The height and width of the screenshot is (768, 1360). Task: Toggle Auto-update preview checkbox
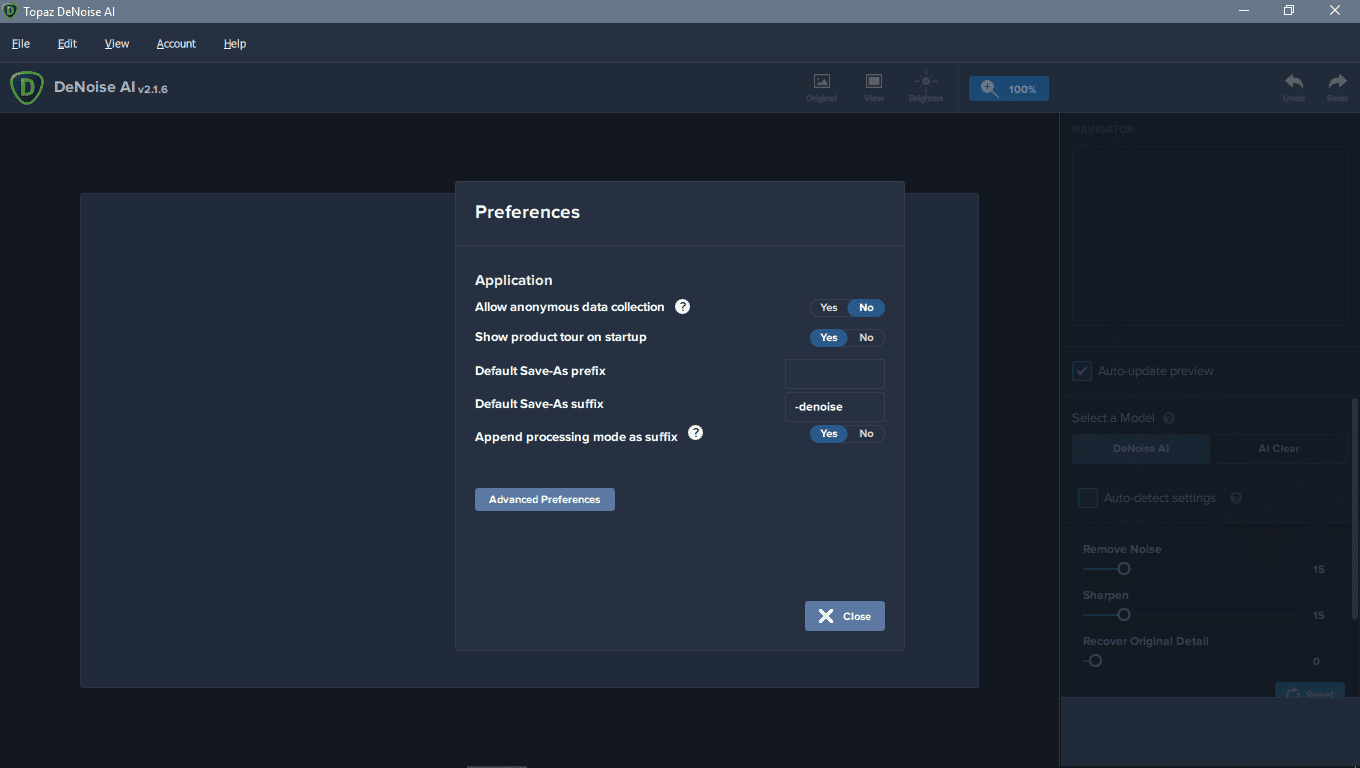(x=1082, y=371)
